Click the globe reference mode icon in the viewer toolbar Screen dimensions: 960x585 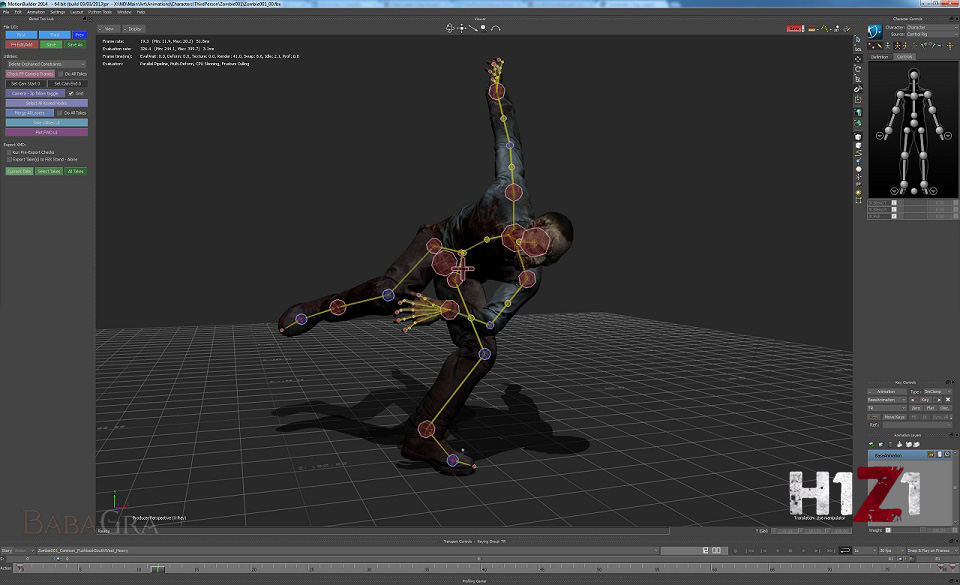pos(858,112)
